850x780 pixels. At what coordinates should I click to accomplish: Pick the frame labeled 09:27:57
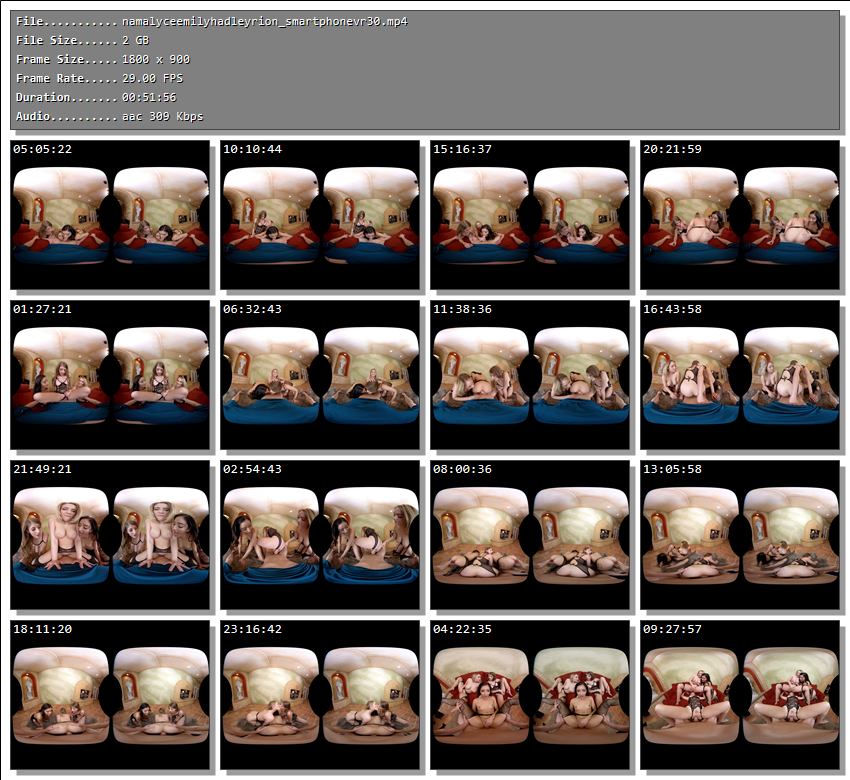(x=740, y=695)
